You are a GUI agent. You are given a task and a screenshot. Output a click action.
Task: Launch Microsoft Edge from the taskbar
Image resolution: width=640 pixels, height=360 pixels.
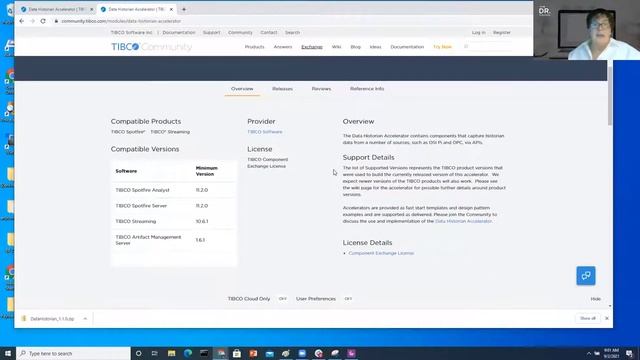pyautogui.click(x=188, y=353)
